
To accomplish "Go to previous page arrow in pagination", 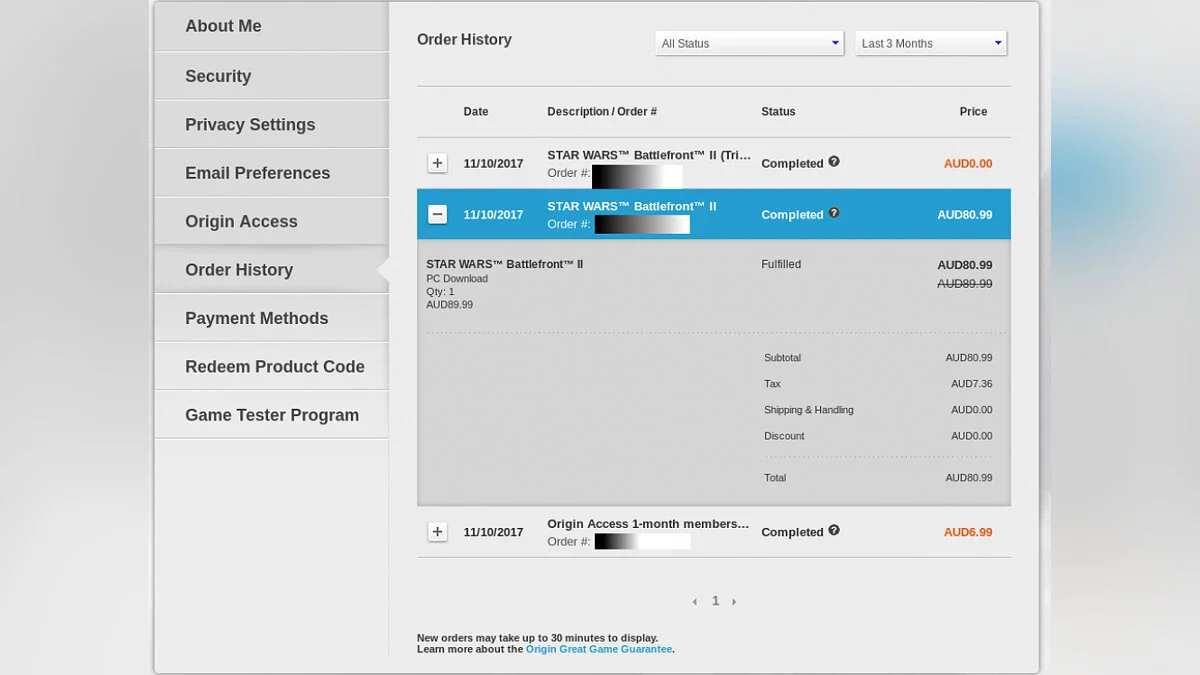I will pyautogui.click(x=695, y=602).
